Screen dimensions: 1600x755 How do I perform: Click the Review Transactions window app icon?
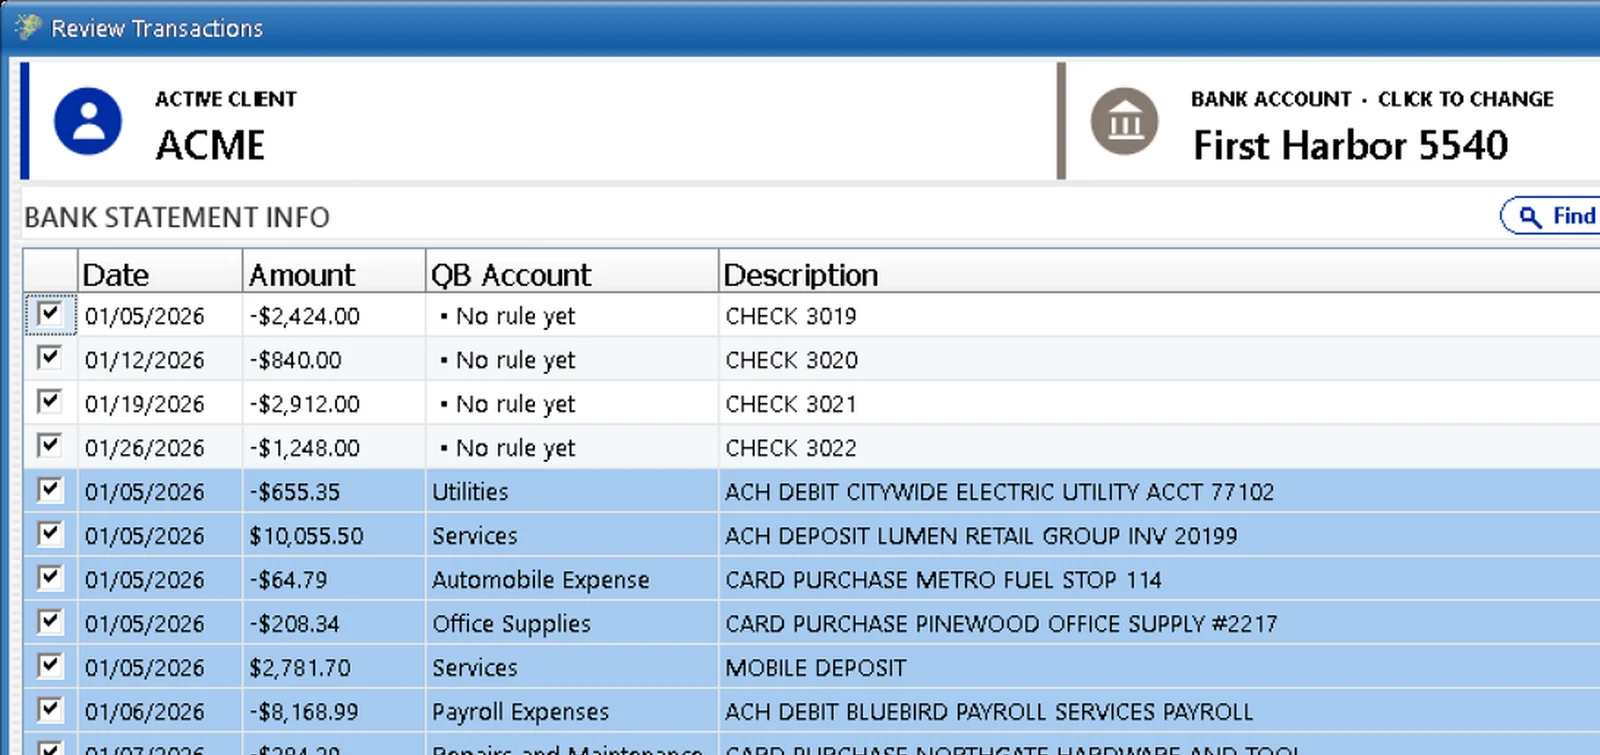click(27, 27)
